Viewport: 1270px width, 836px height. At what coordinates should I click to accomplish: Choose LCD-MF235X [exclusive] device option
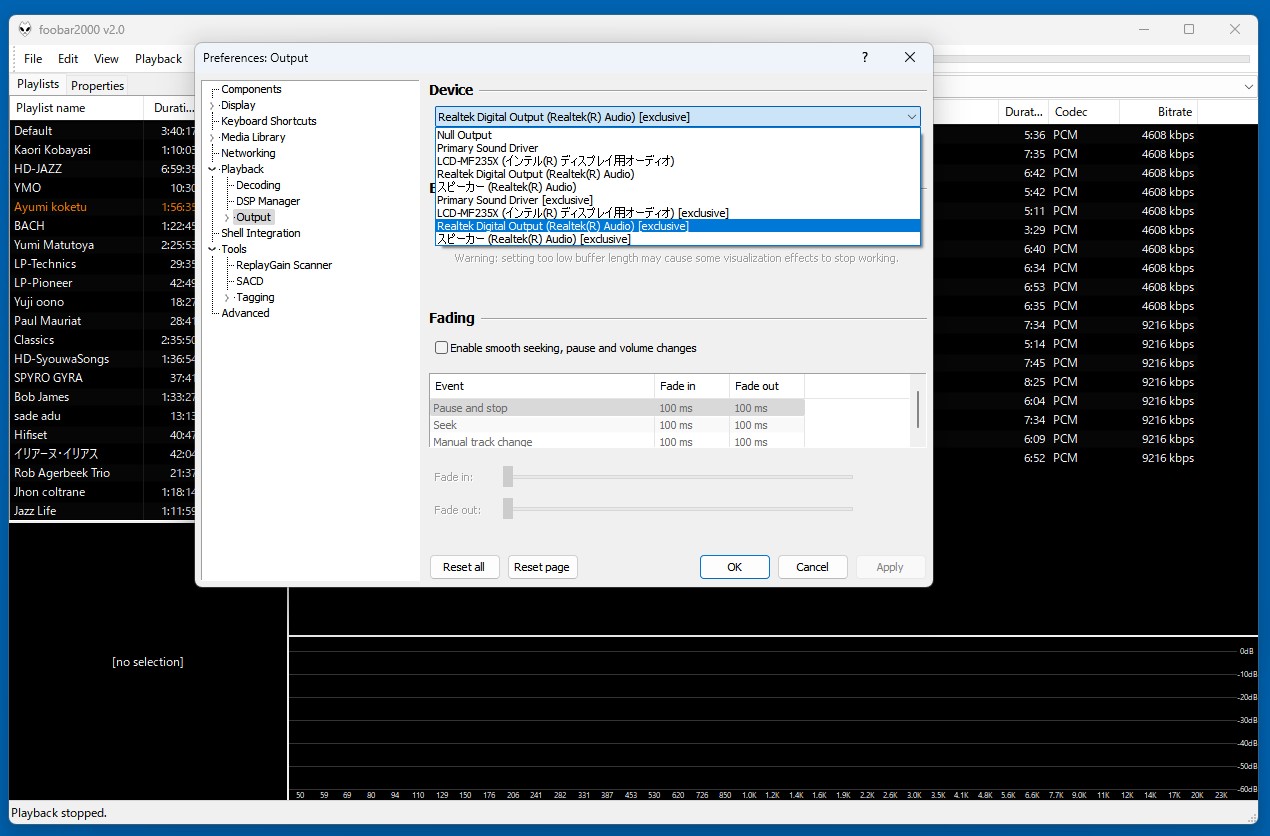678,213
